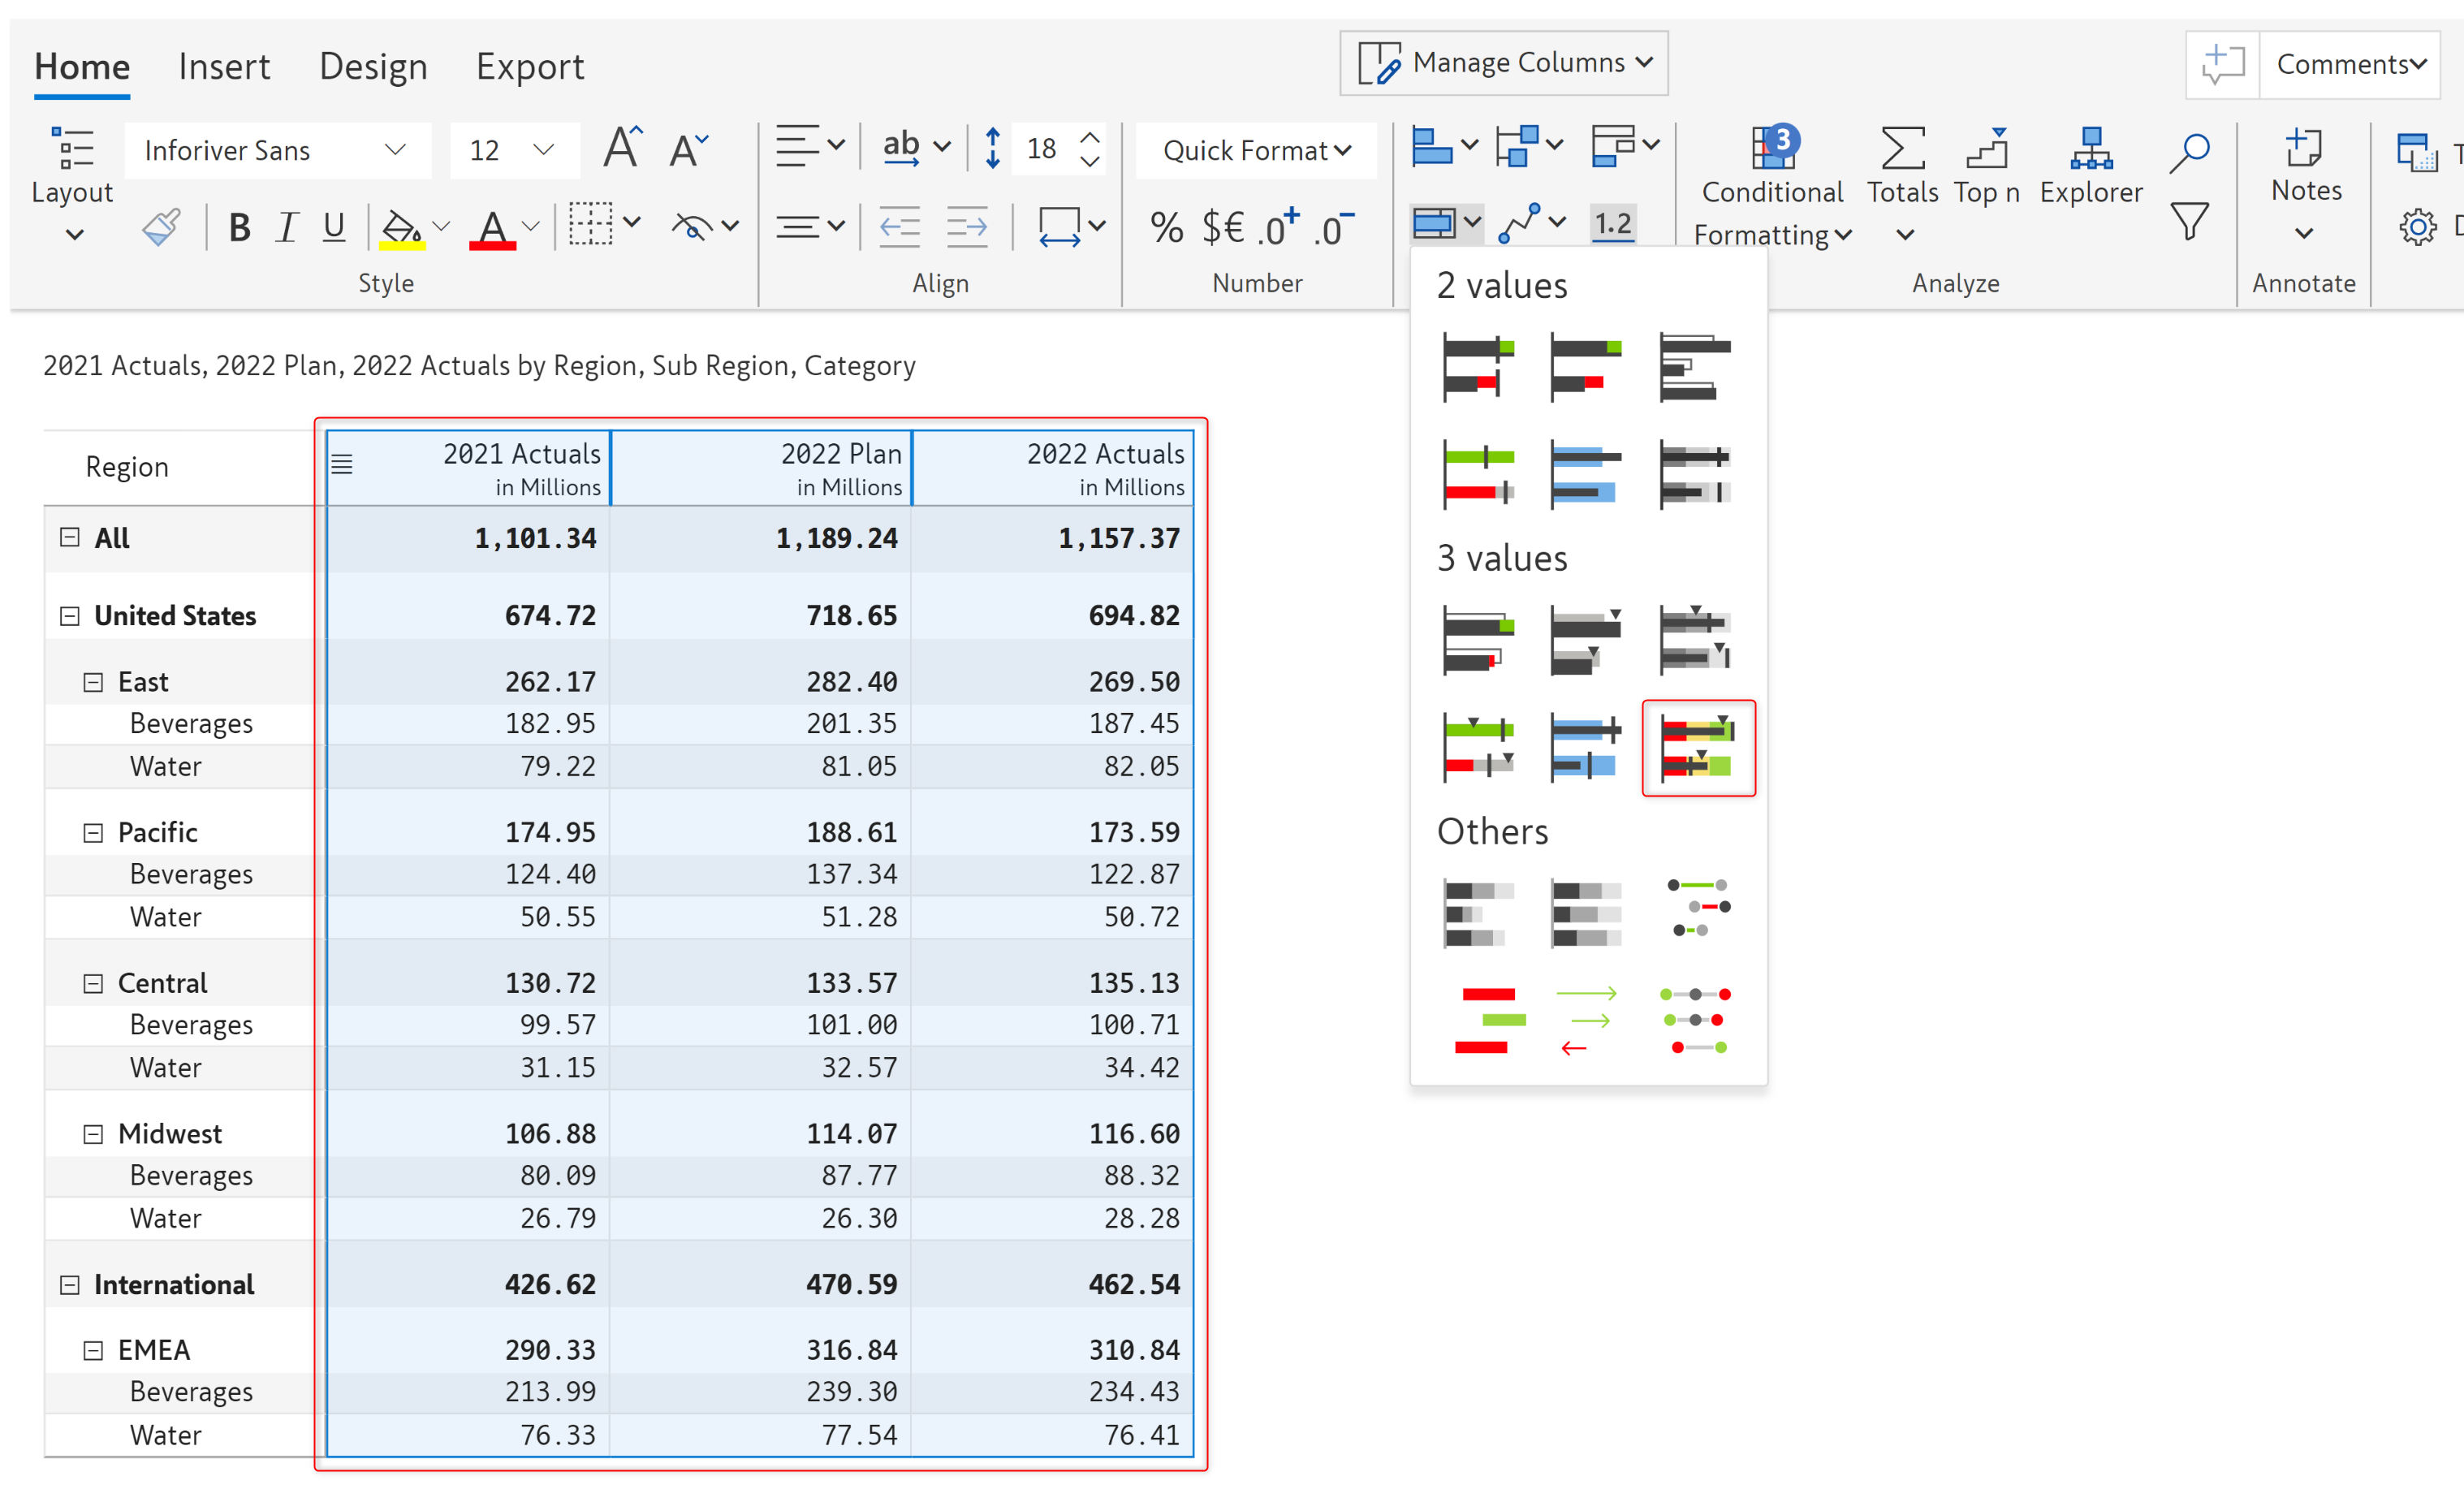
Task: Toggle Underline formatting
Action: pos(334,228)
